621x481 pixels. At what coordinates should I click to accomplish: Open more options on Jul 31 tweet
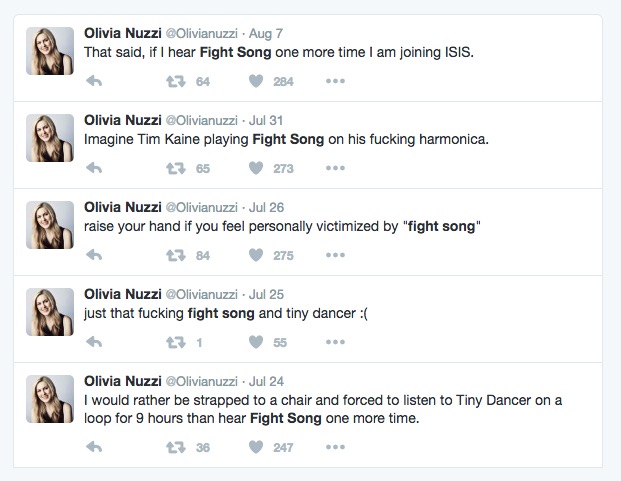point(335,168)
